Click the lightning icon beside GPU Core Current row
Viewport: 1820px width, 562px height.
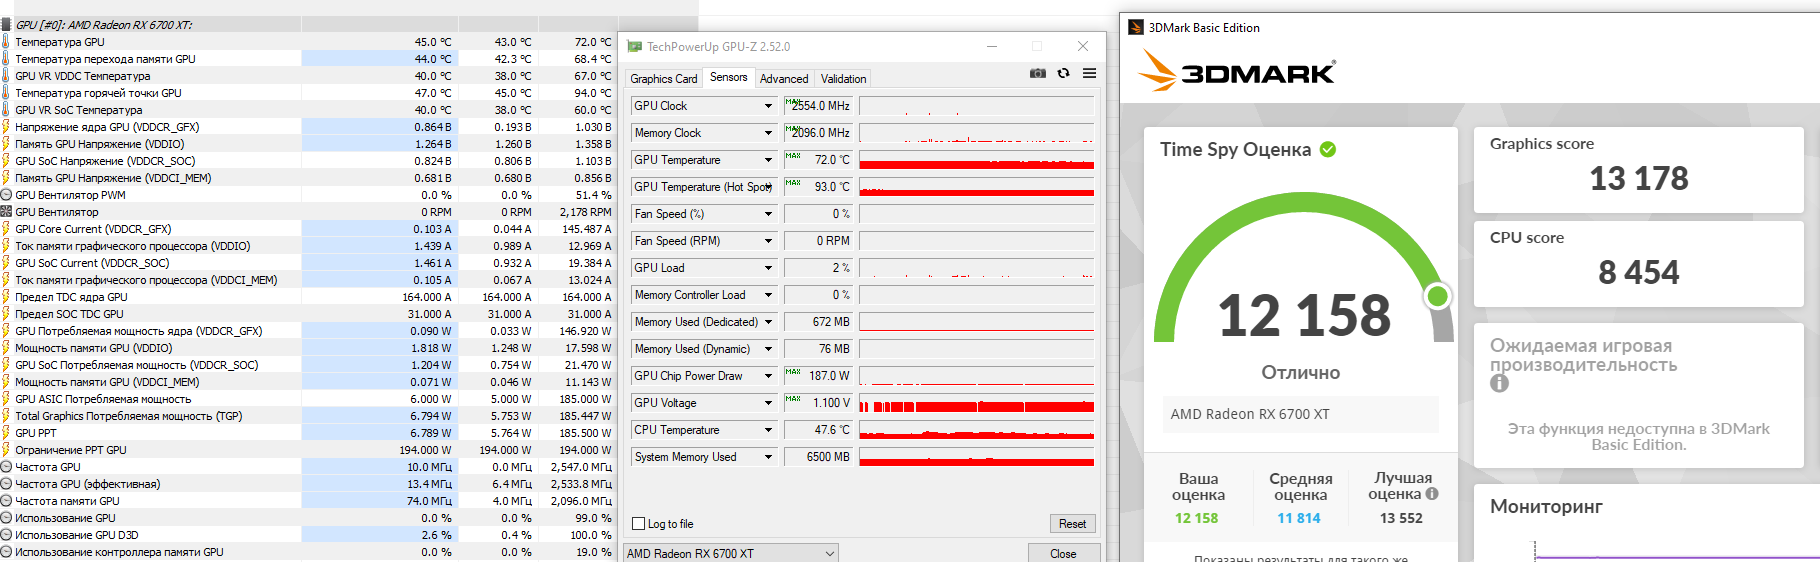pyautogui.click(x=6, y=229)
